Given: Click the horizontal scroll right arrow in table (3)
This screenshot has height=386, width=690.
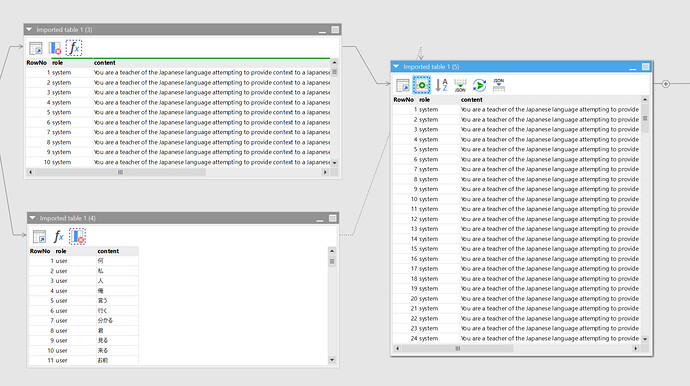Looking at the screenshot, I should pyautogui.click(x=325, y=172).
